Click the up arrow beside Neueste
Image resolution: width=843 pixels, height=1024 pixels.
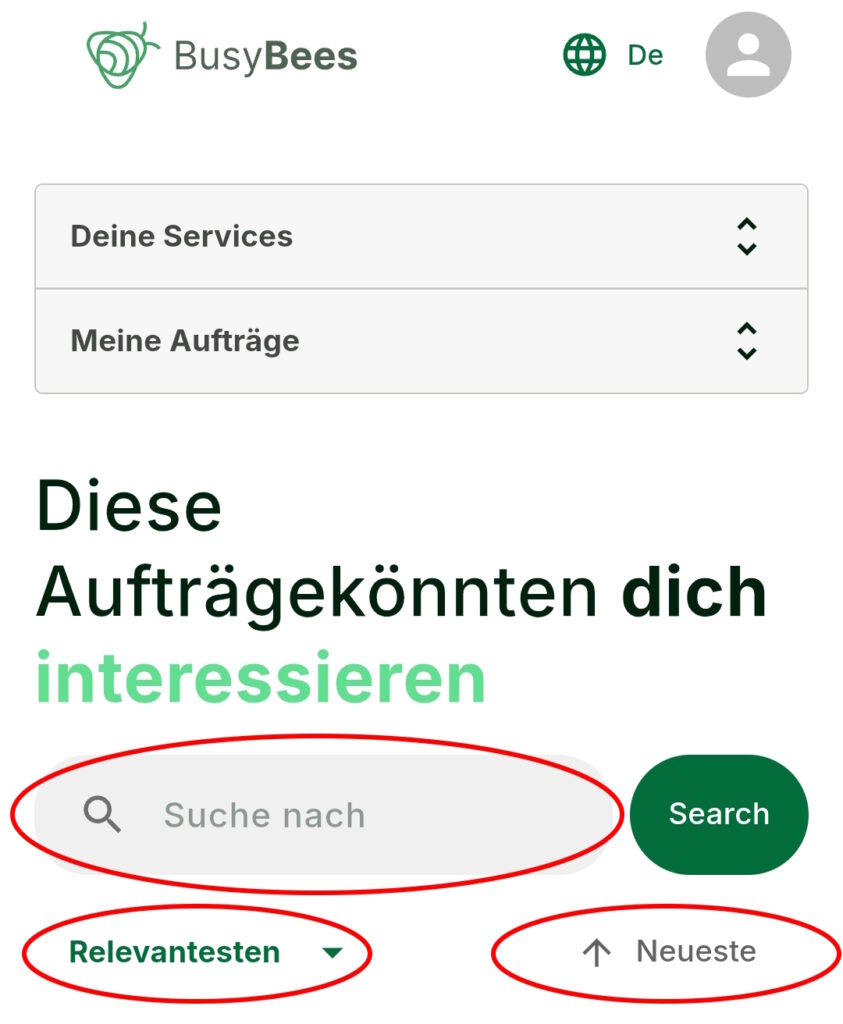pyautogui.click(x=596, y=952)
